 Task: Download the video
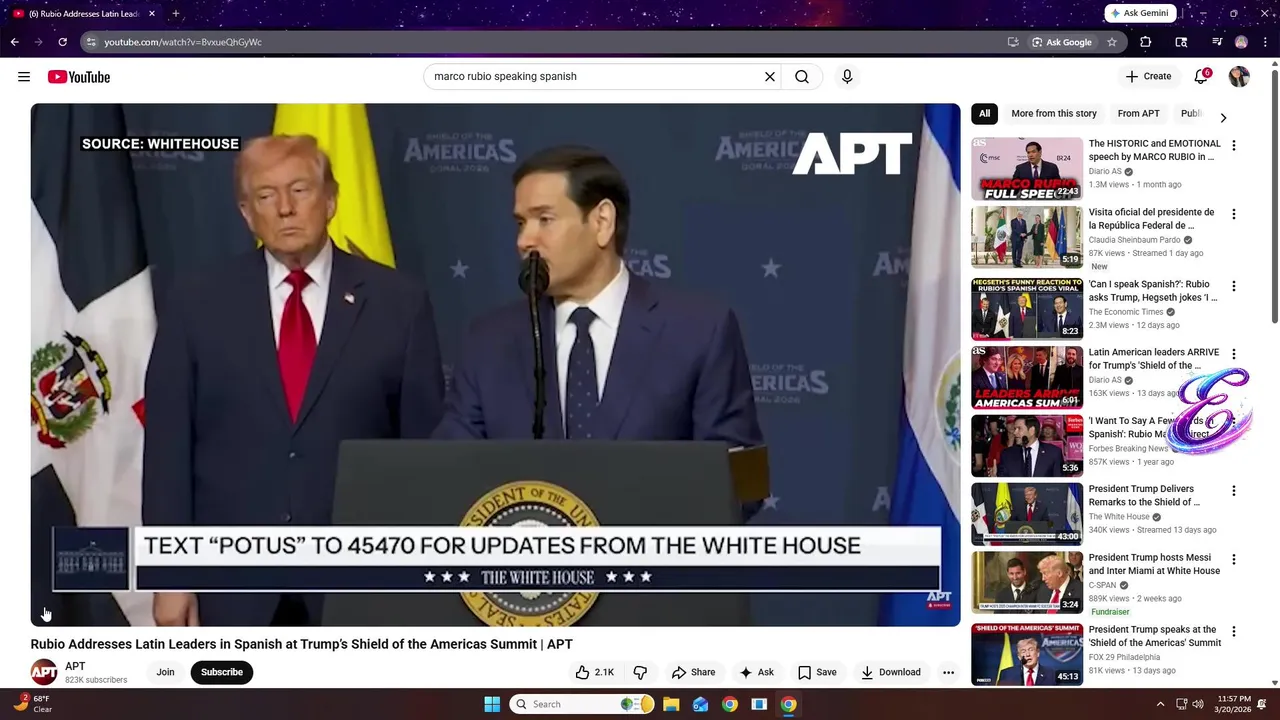coord(890,672)
